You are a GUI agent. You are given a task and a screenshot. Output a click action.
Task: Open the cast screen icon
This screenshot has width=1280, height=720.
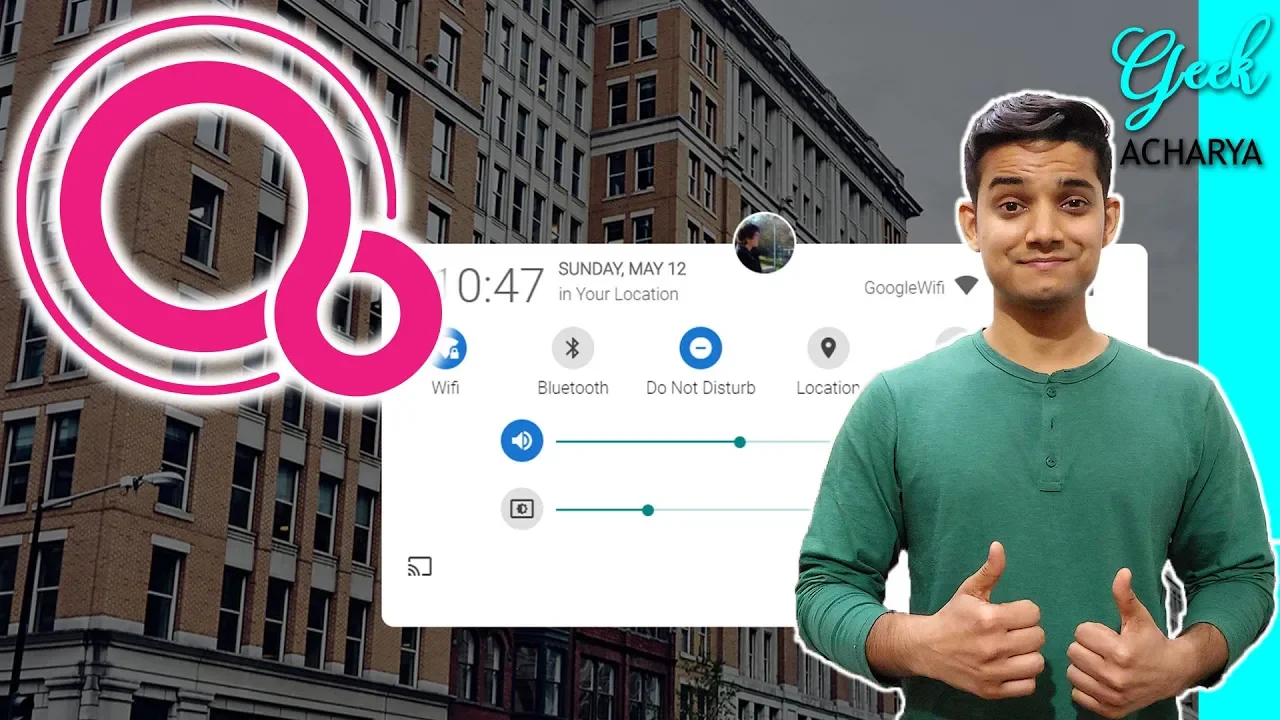(x=420, y=567)
